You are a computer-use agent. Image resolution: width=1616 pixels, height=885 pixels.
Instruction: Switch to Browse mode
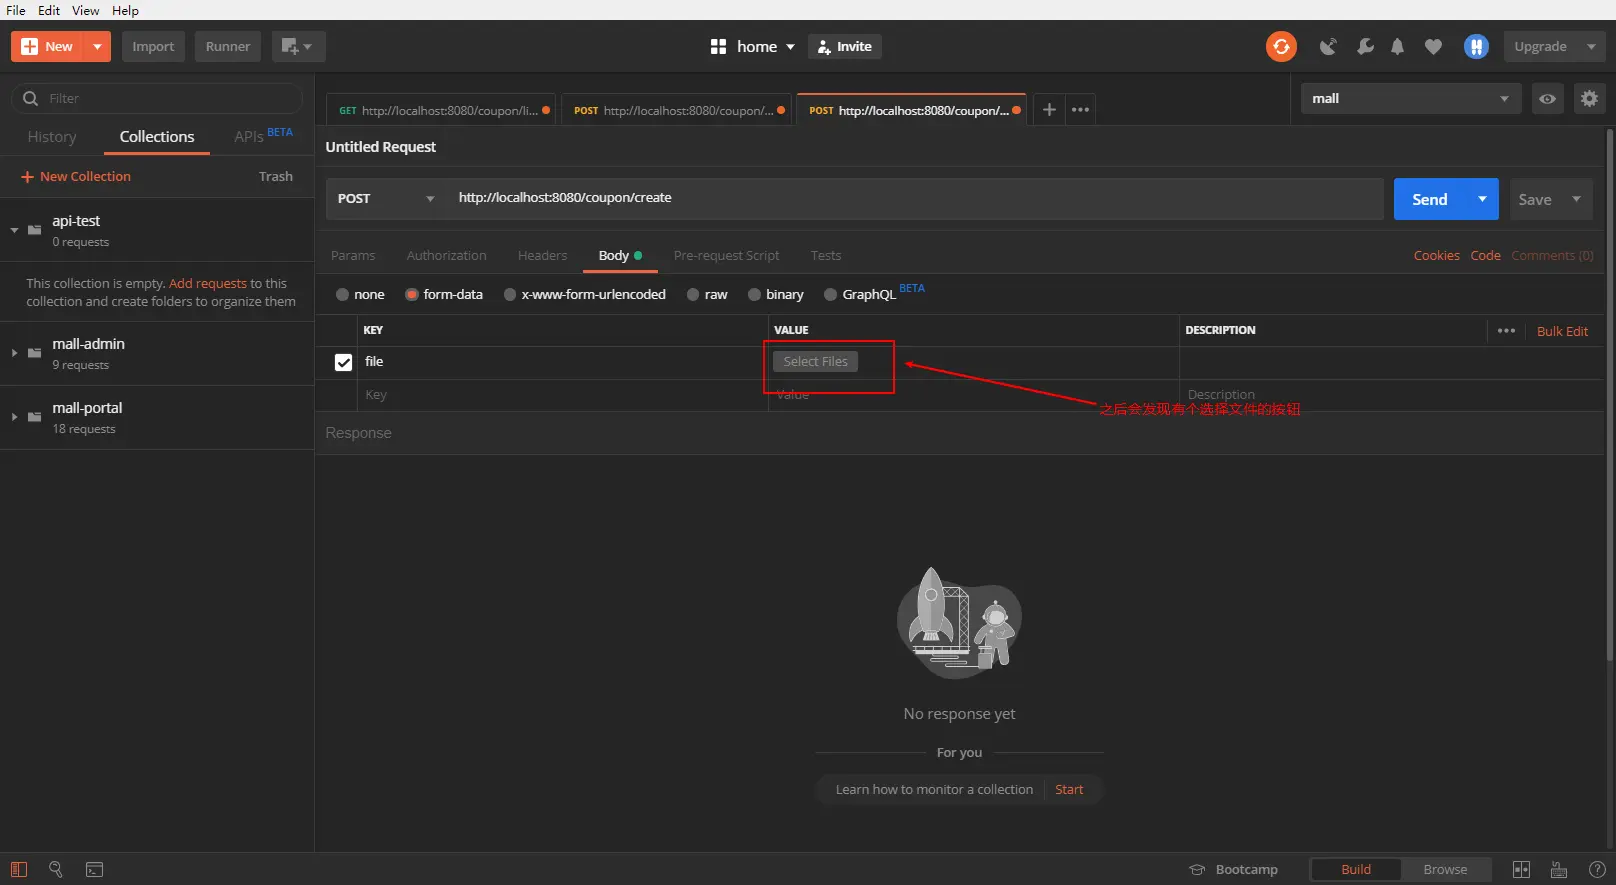(1445, 869)
